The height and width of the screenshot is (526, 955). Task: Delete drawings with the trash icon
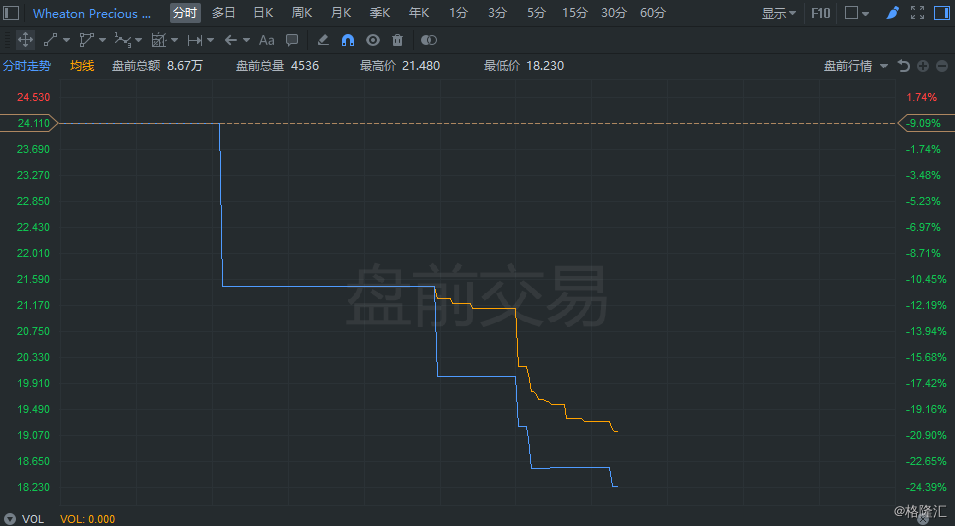[397, 40]
